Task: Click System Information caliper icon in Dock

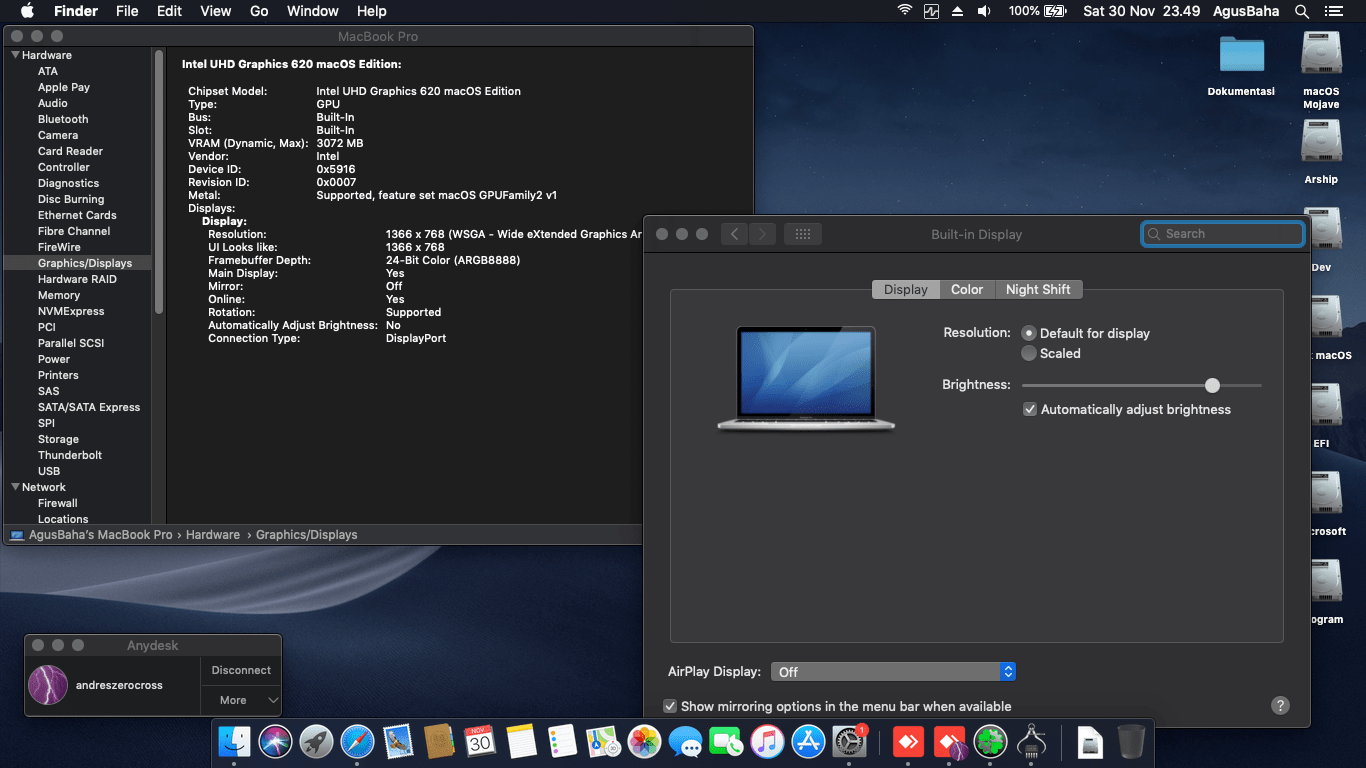Action: [1031, 742]
